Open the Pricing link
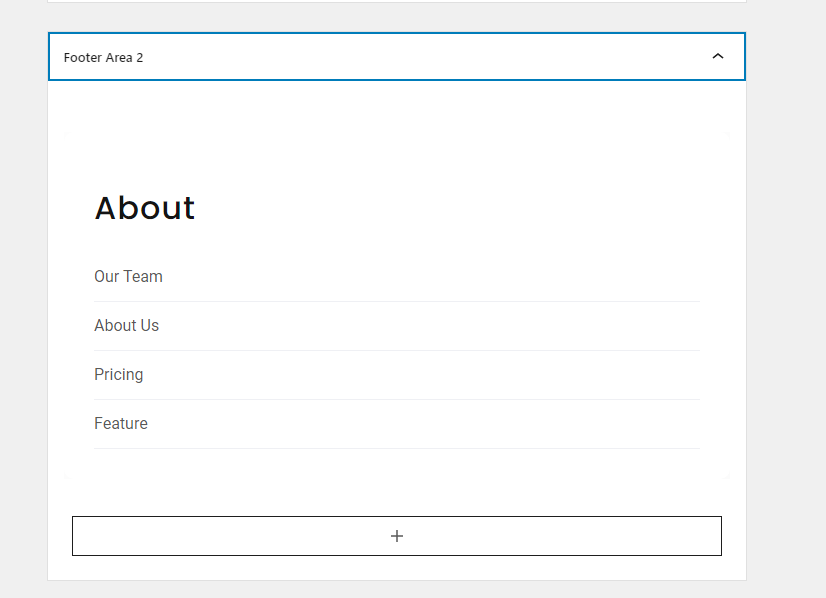The image size is (826, 598). 119,375
